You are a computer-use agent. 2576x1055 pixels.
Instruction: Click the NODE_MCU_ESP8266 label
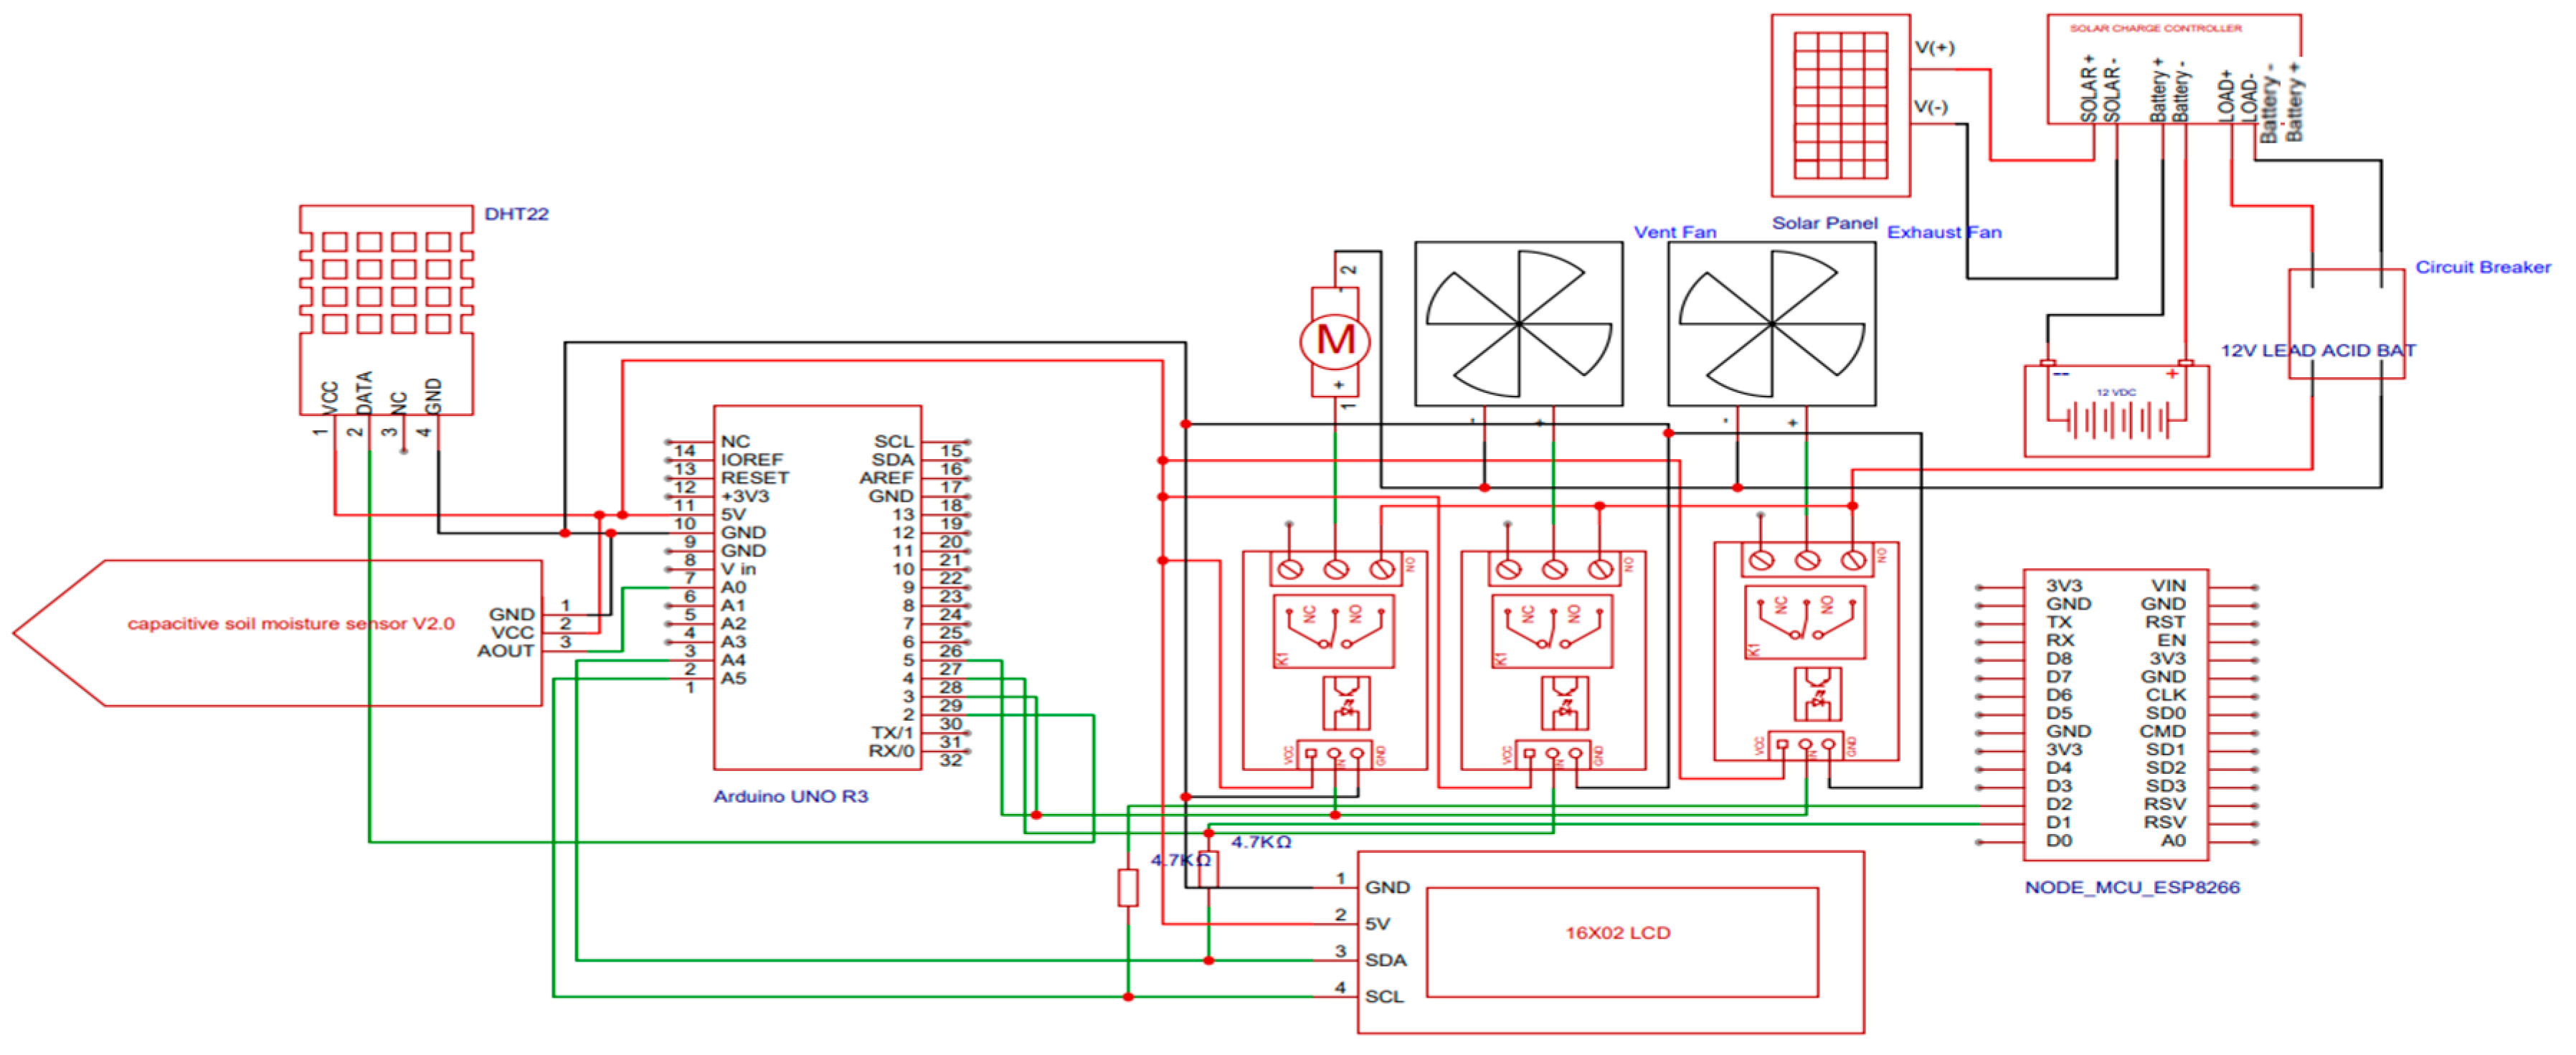[x=2131, y=887]
